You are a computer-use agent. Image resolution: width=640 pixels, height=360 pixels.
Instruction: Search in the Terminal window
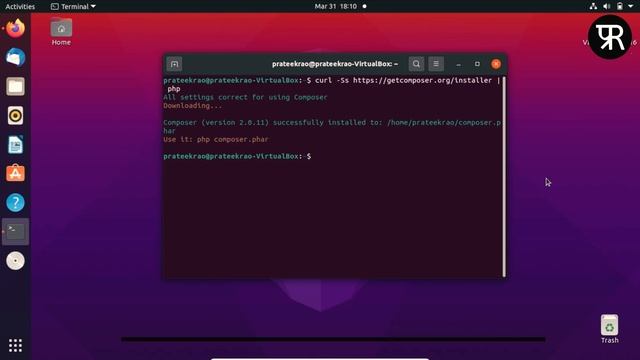(416, 64)
